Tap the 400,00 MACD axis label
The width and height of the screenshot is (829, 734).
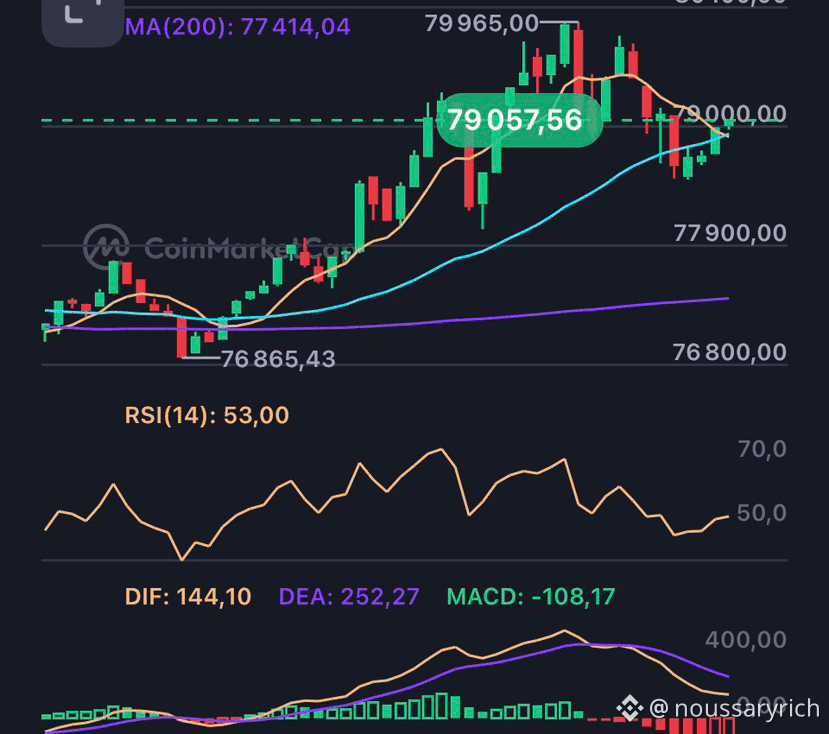coord(746,640)
